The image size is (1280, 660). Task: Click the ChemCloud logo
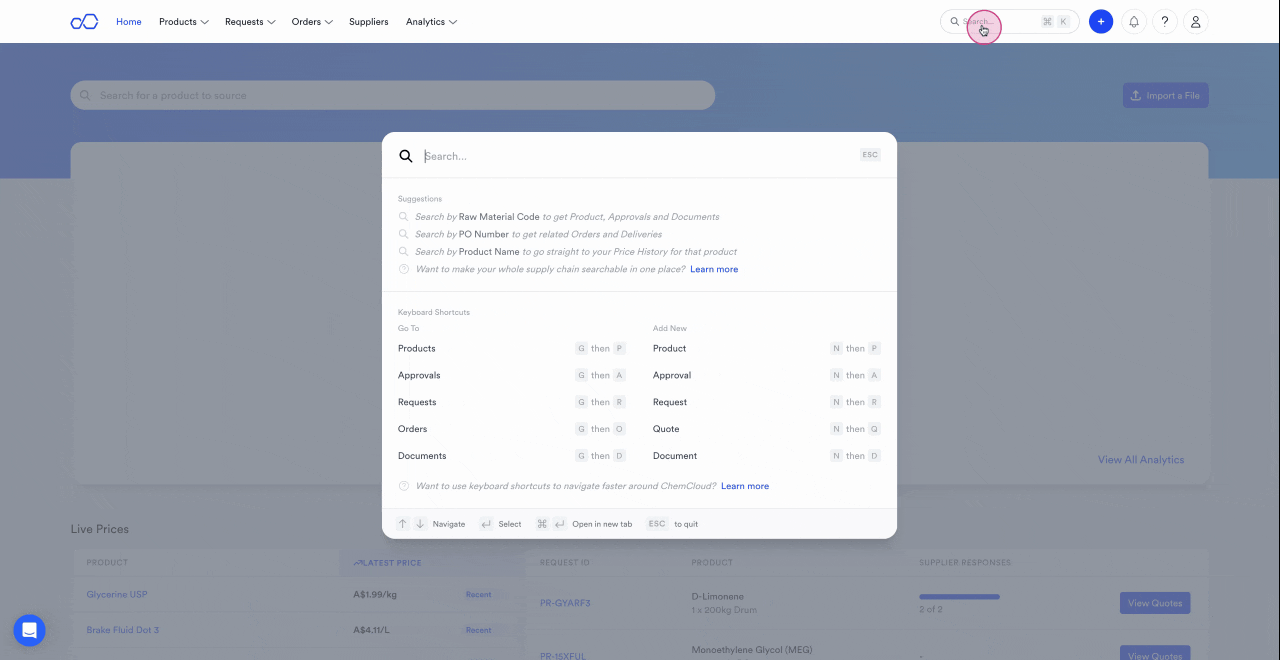84,21
